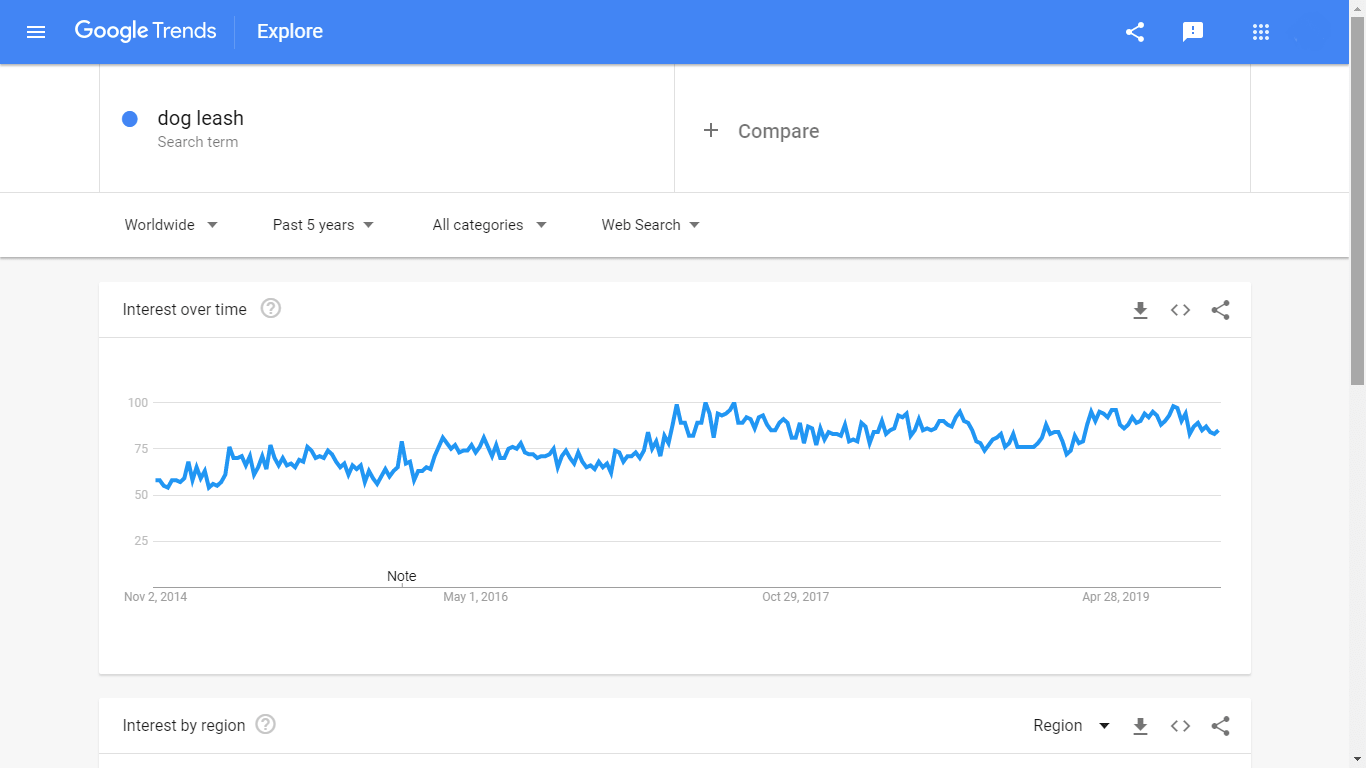1366x768 pixels.
Task: Share the Interest by region card
Action: (1220, 726)
